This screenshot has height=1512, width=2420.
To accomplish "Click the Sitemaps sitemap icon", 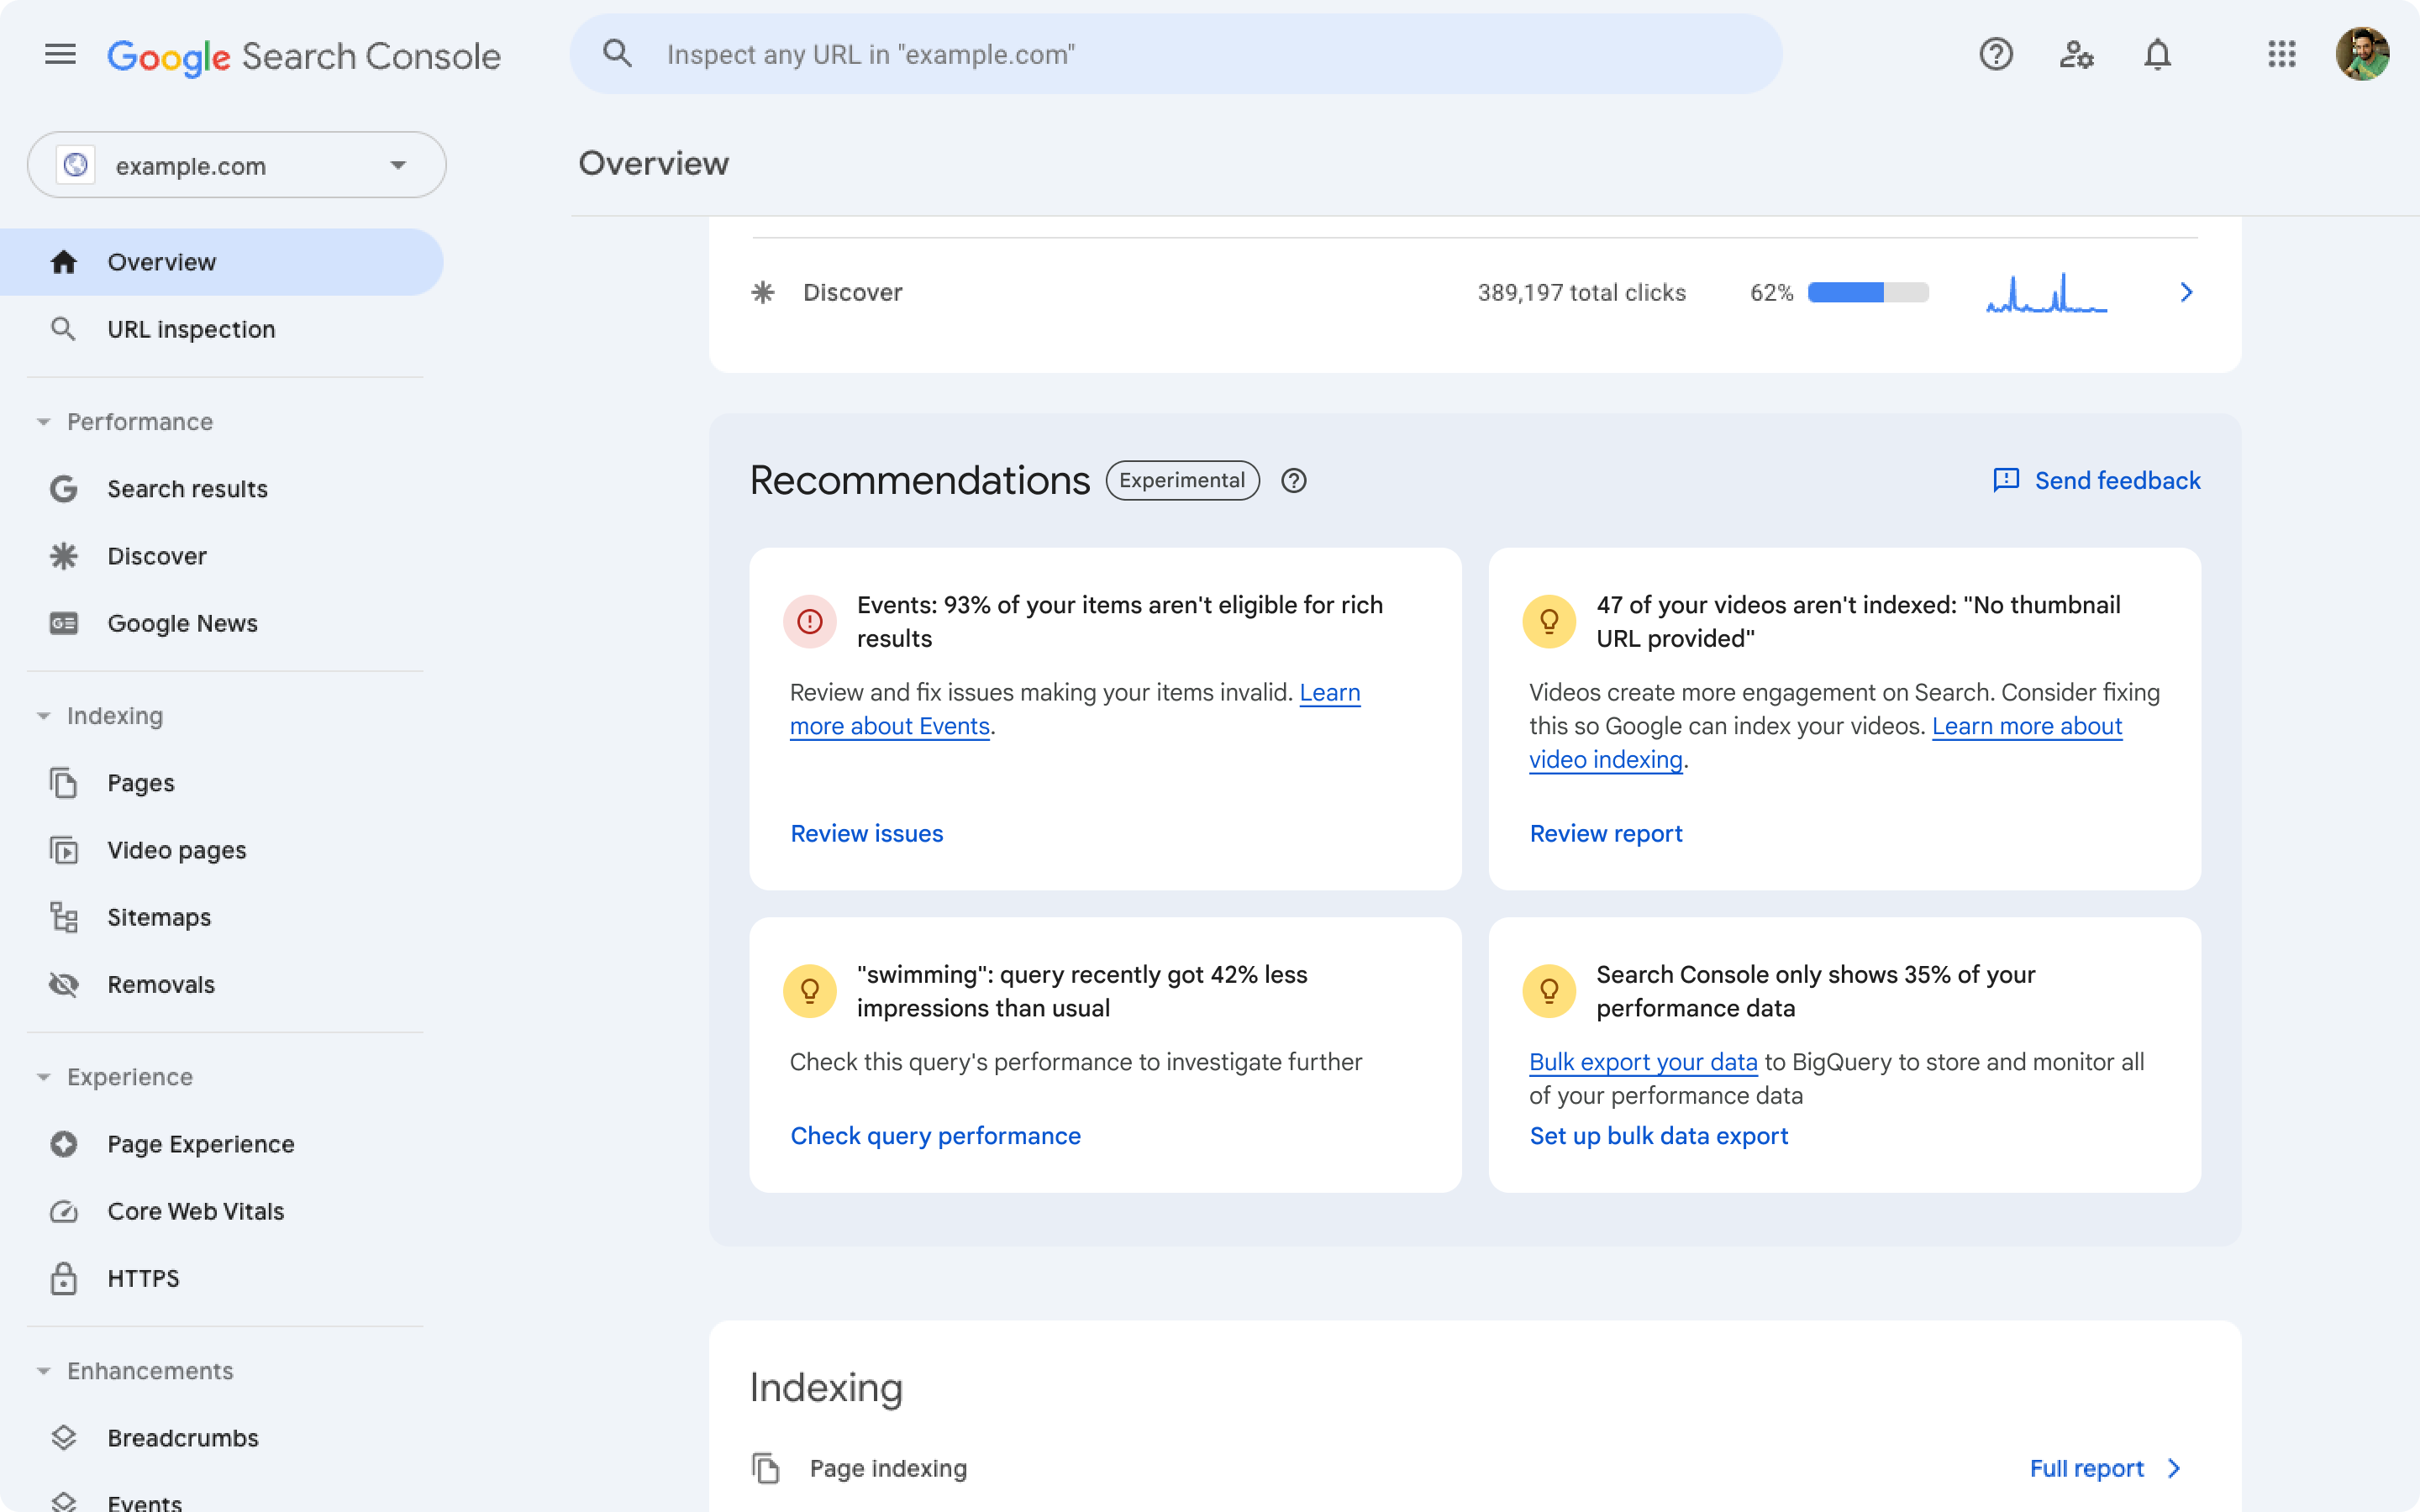I will [63, 916].
